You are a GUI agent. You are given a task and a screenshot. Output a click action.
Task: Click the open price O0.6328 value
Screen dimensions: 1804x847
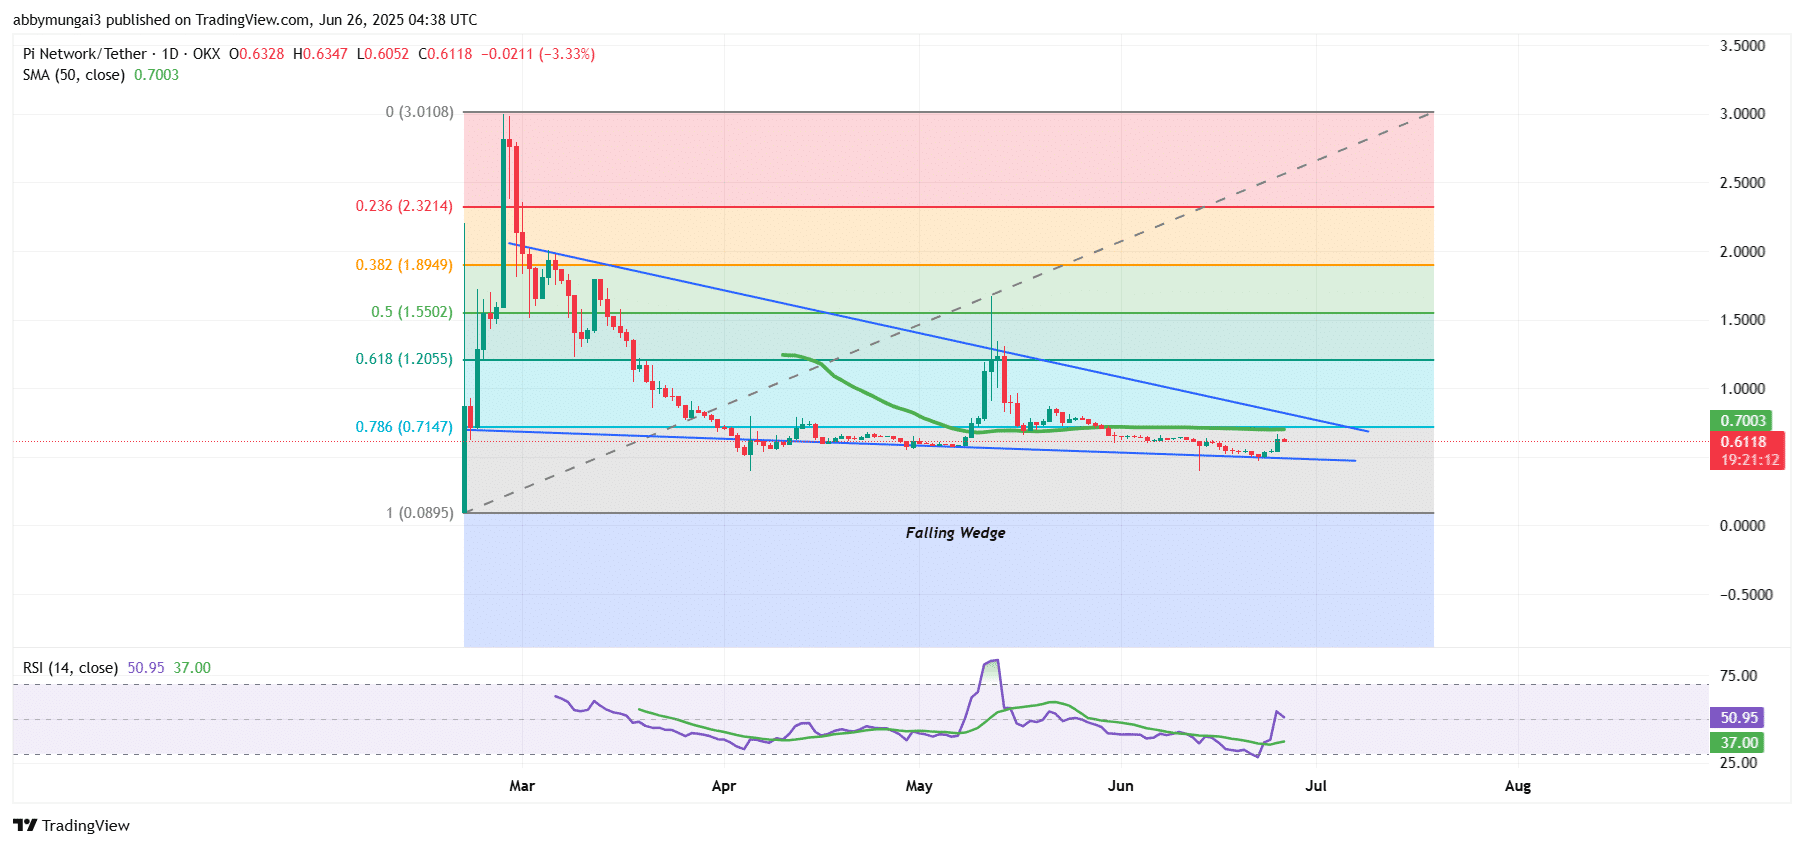click(x=256, y=54)
